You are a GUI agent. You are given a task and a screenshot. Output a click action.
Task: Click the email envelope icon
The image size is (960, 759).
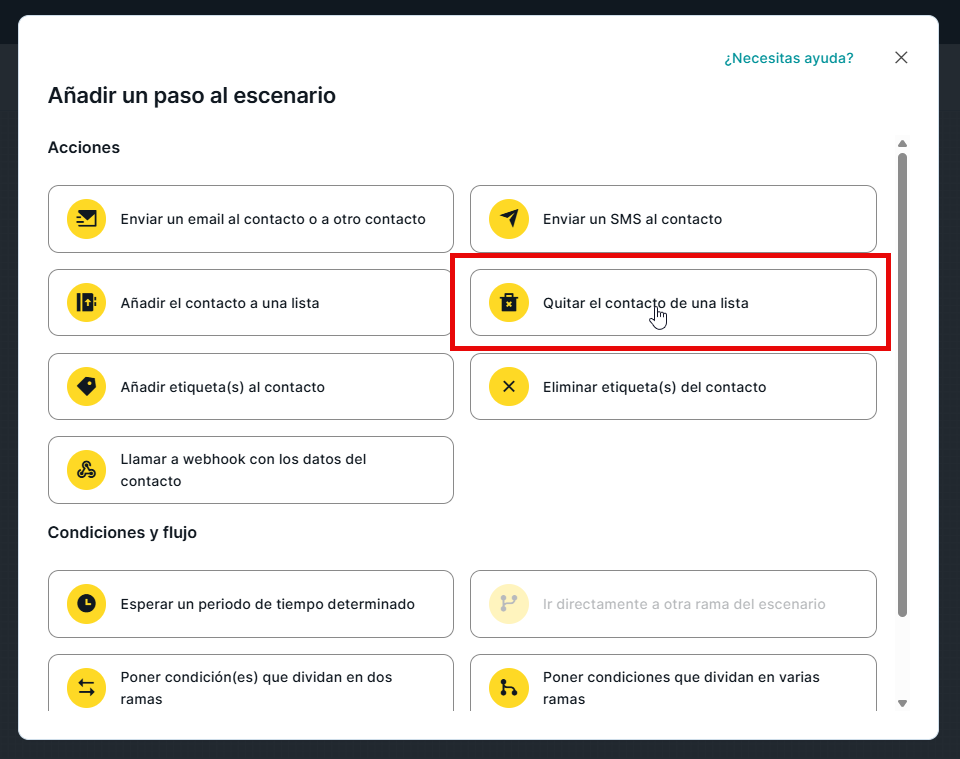[x=87, y=219]
